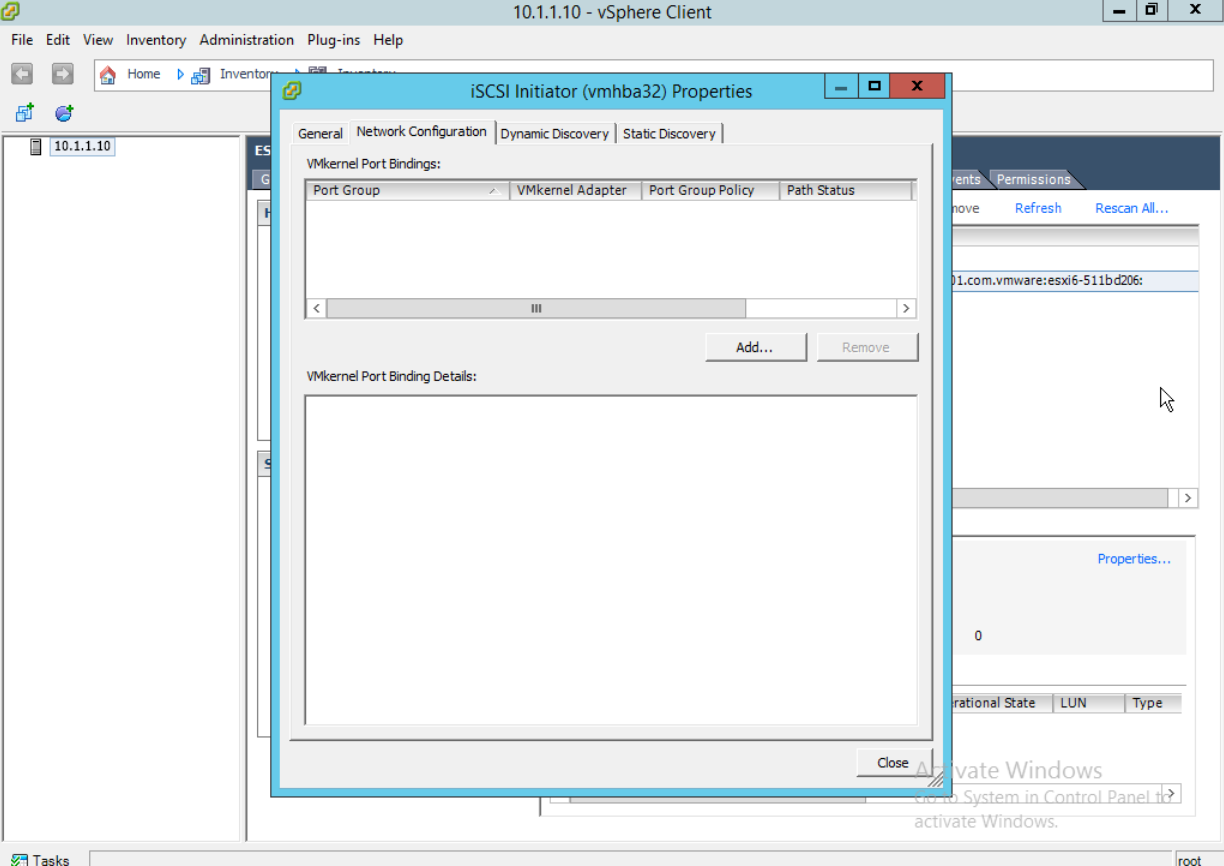Switch to the Dynamic Discovery tab
1224x866 pixels.
555,132
